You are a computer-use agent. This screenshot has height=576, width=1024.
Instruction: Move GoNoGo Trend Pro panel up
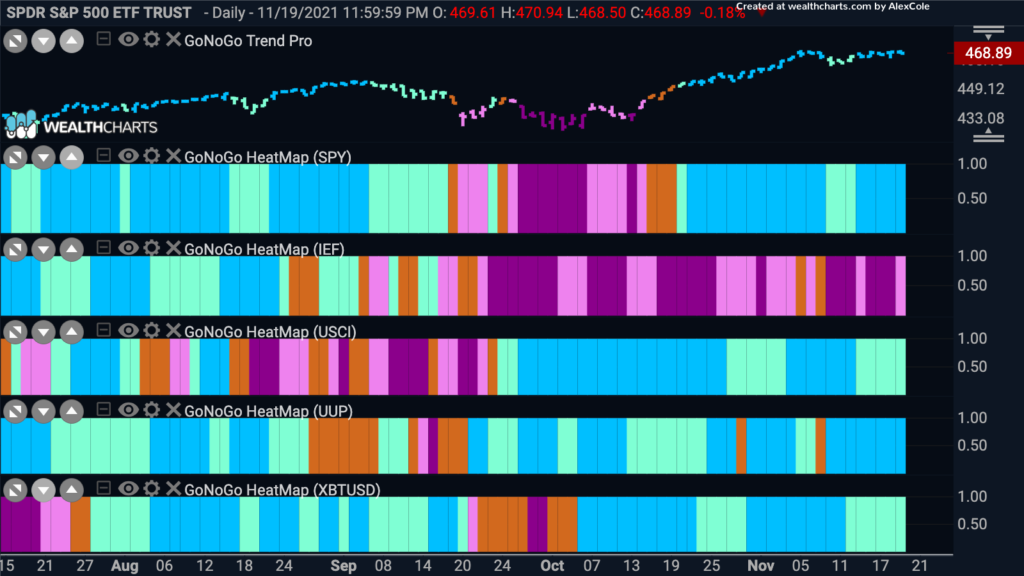coord(71,41)
